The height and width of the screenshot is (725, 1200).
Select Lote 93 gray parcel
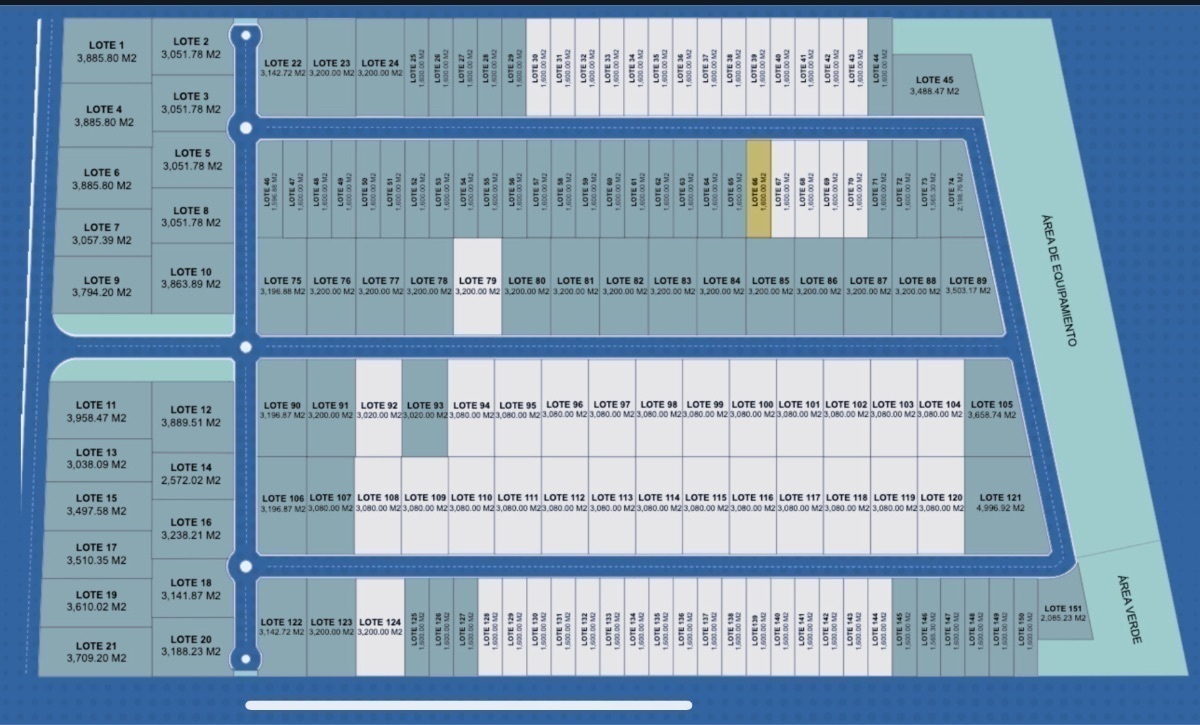[x=425, y=410]
